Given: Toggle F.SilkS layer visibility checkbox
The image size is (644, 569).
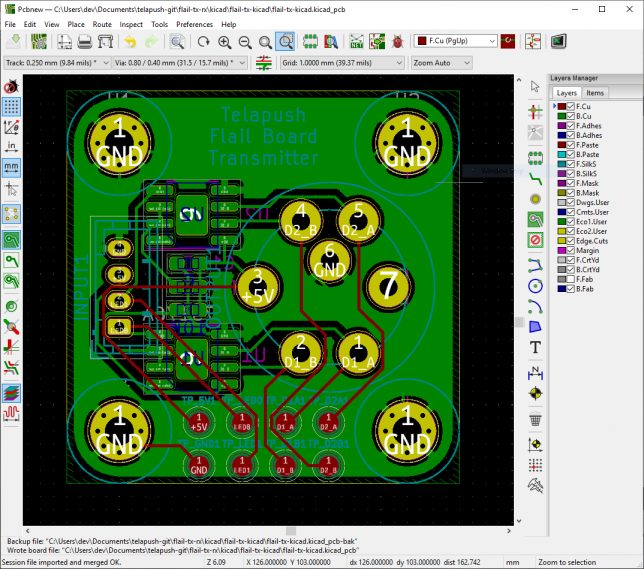Looking at the screenshot, I should click(x=570, y=164).
